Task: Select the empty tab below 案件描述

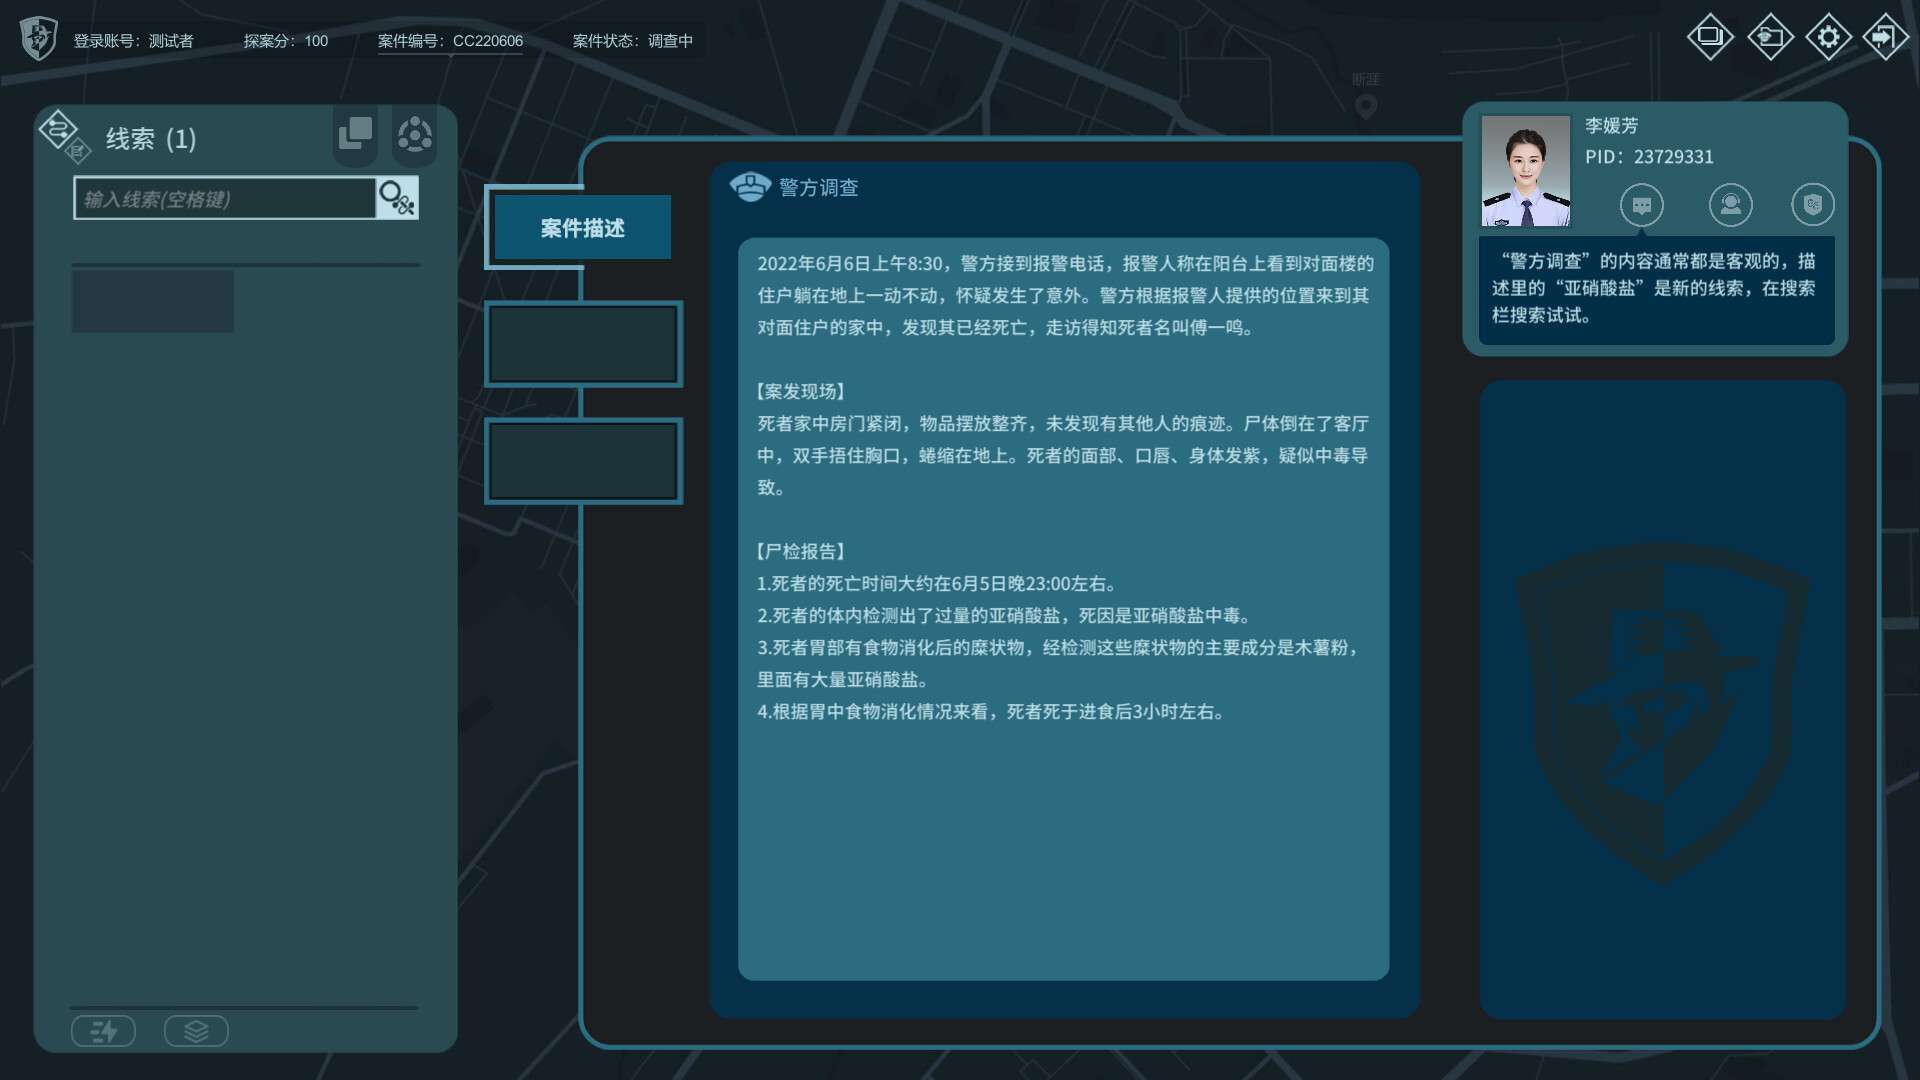Action: tap(583, 343)
